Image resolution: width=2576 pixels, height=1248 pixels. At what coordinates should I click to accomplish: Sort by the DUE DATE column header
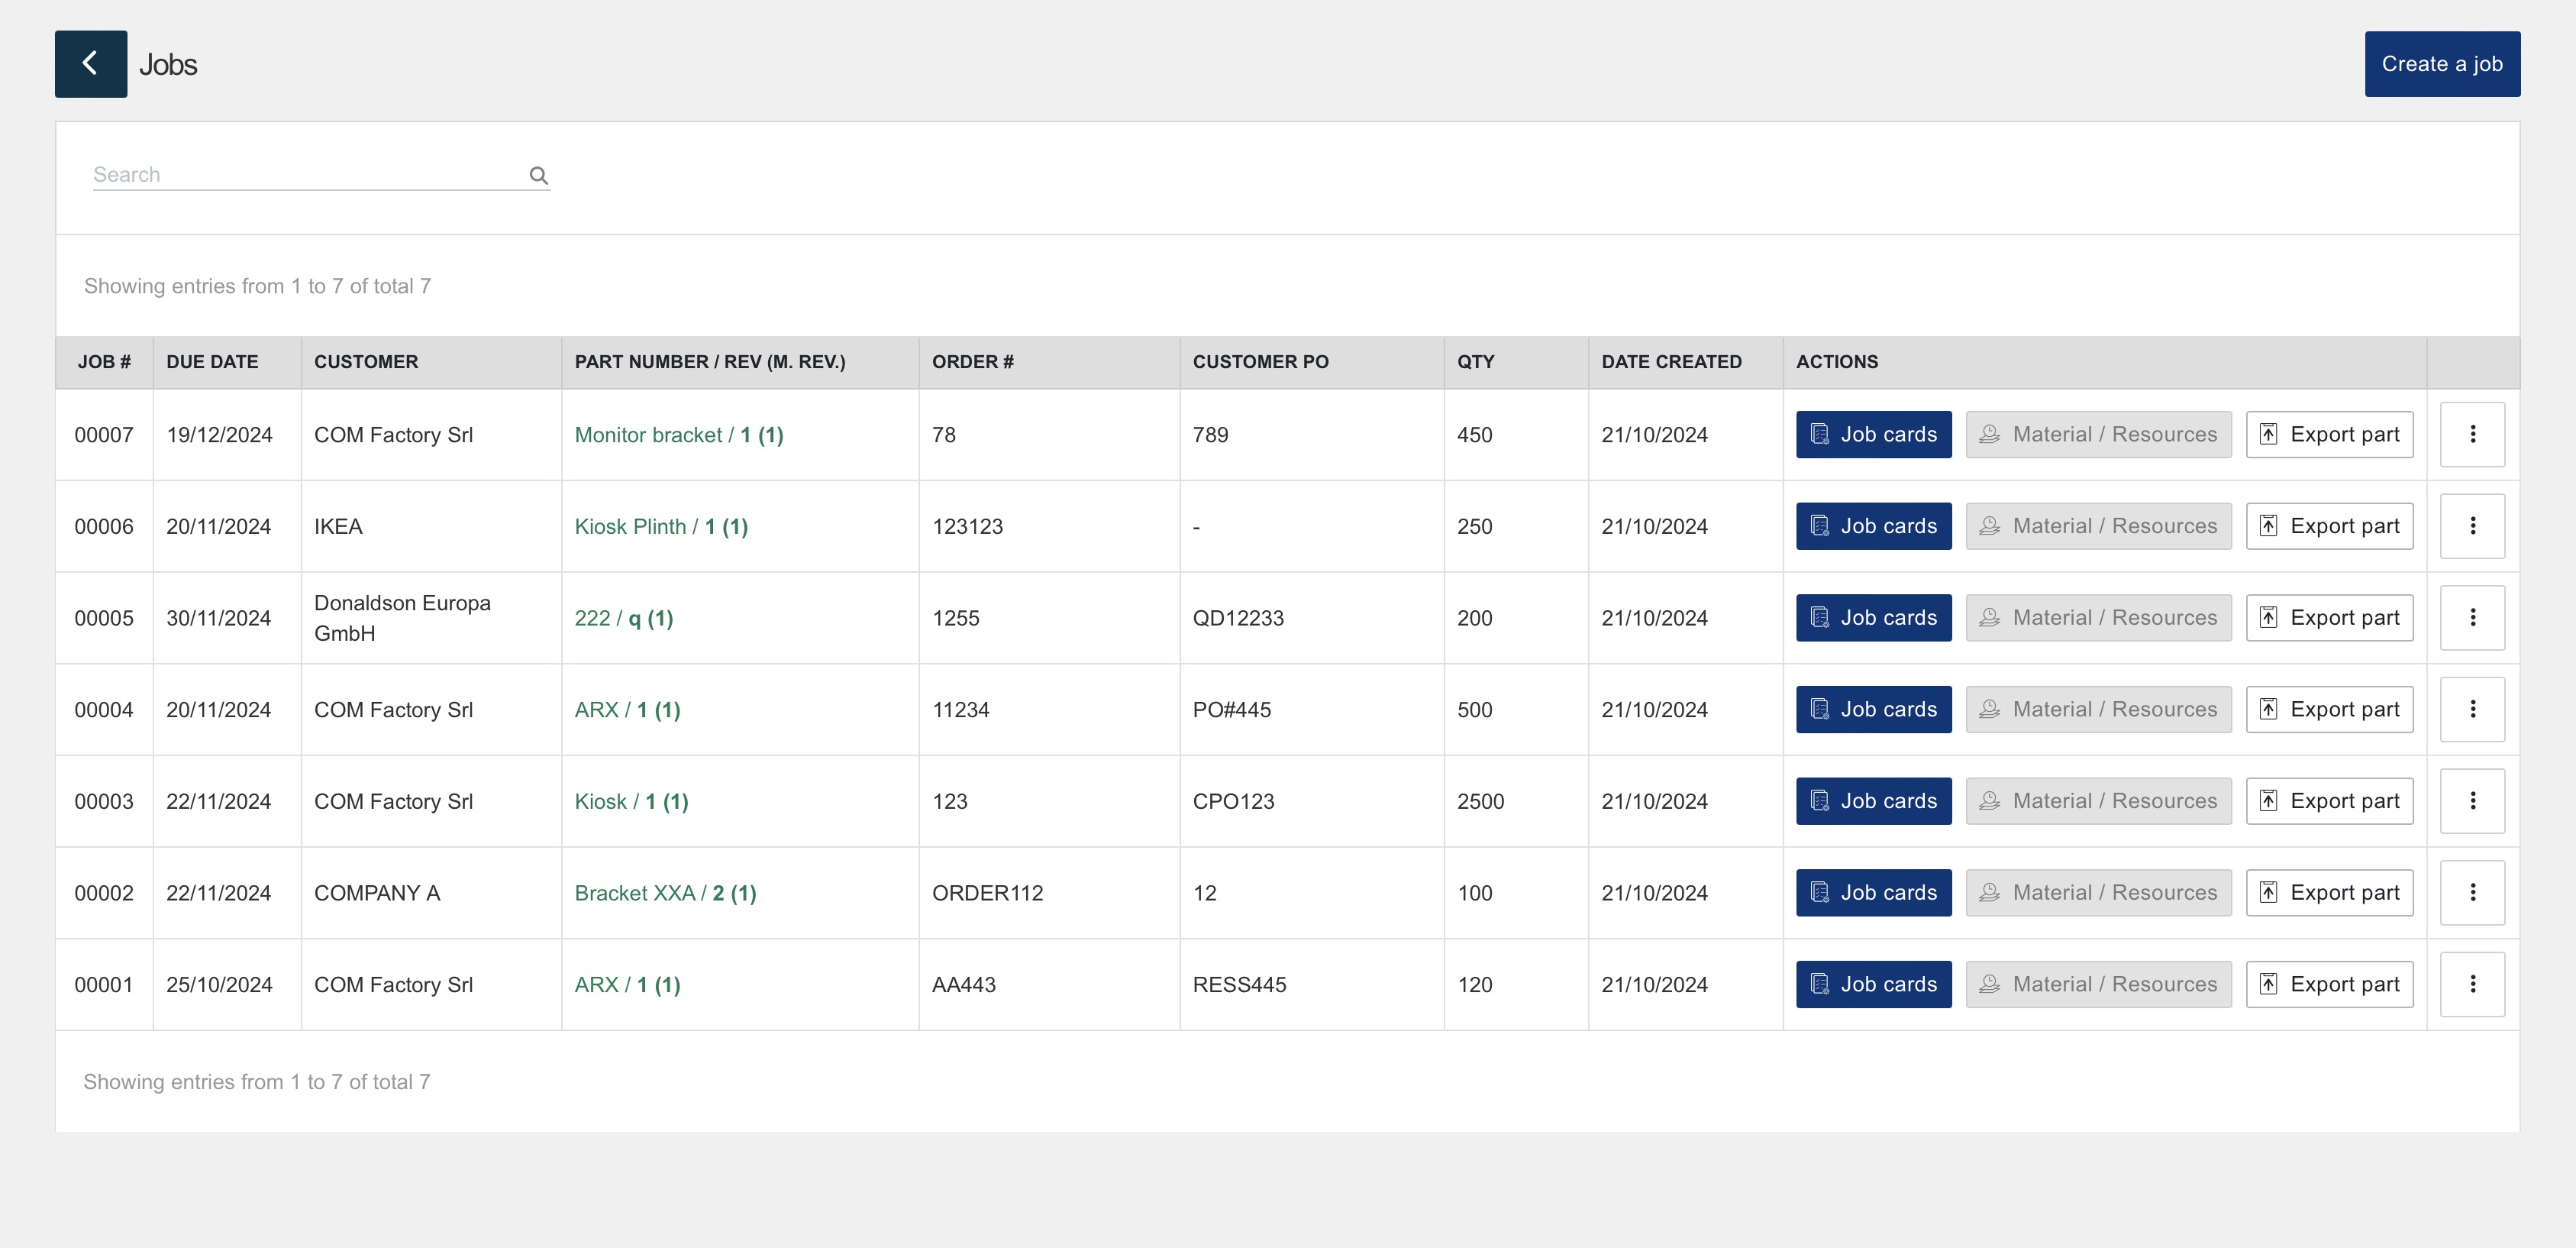click(212, 362)
